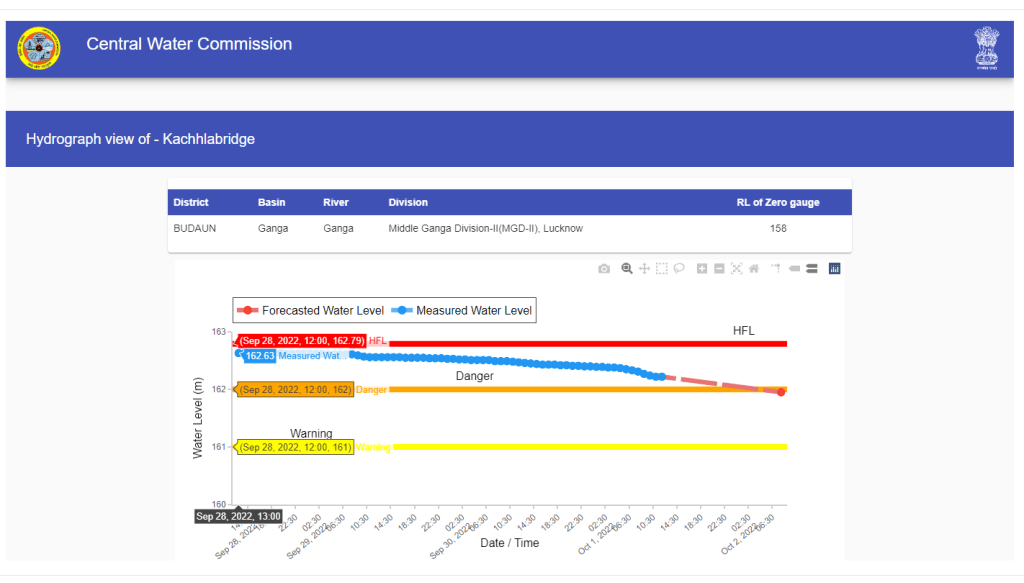This screenshot has height=583, width=1024.
Task: Click the Zoom out minus icon
Action: 719,268
